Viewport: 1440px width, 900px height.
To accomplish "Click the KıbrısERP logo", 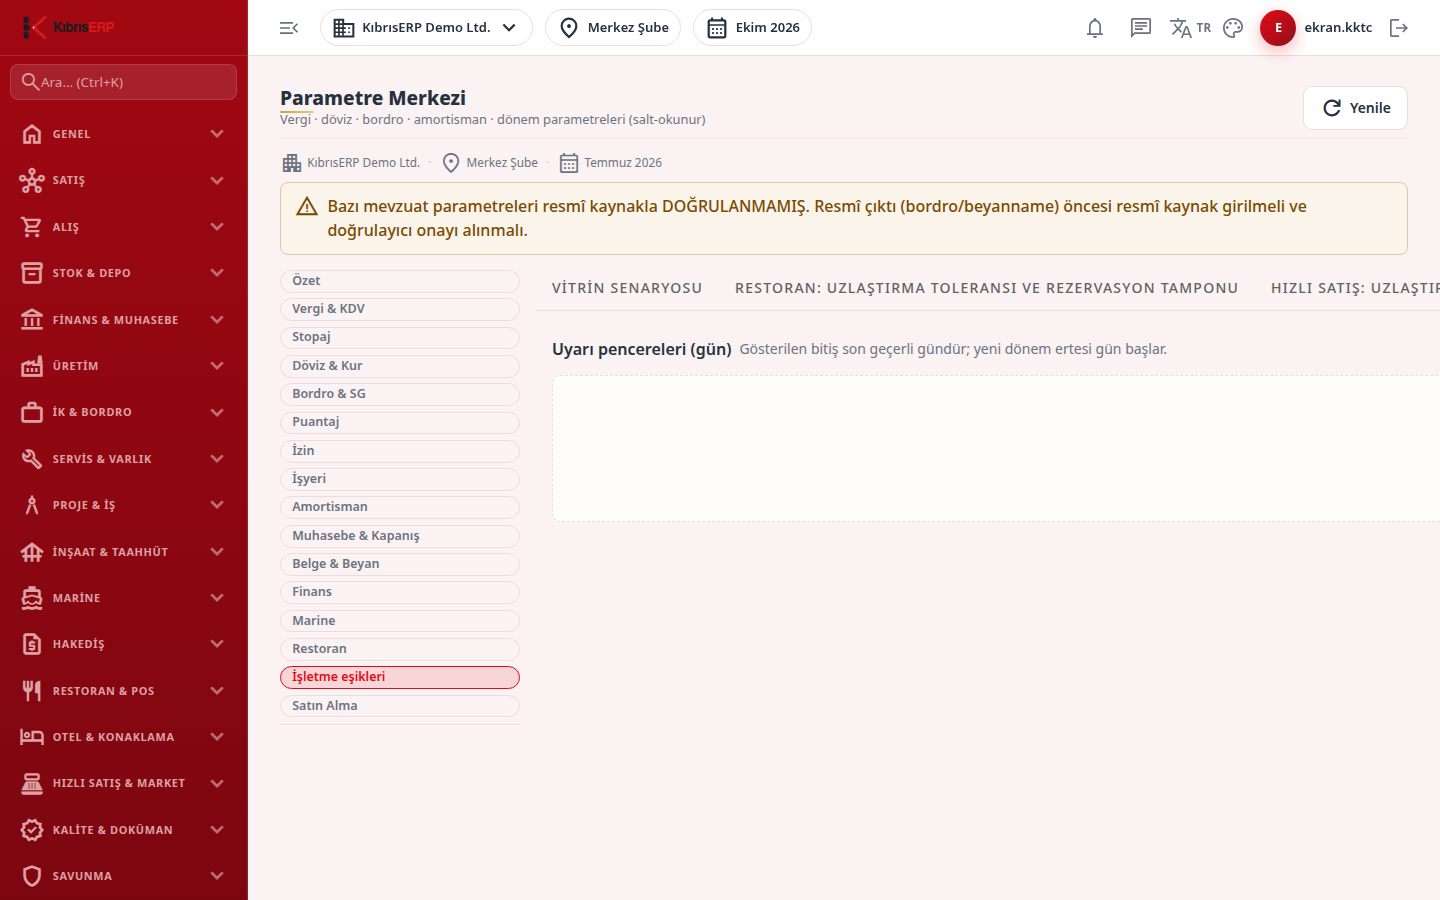I will pos(68,27).
